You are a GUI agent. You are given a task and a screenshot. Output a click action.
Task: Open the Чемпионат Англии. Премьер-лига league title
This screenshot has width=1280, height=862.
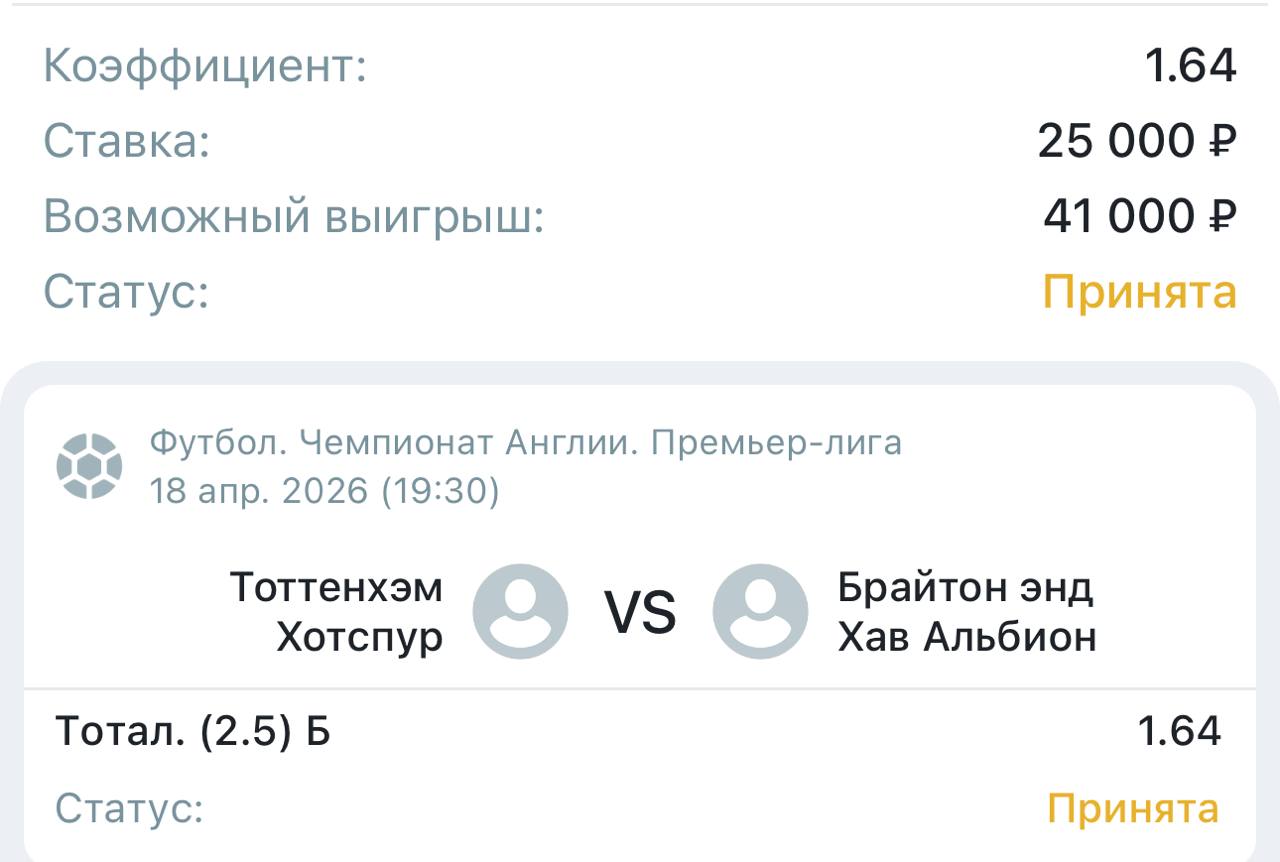[525, 442]
